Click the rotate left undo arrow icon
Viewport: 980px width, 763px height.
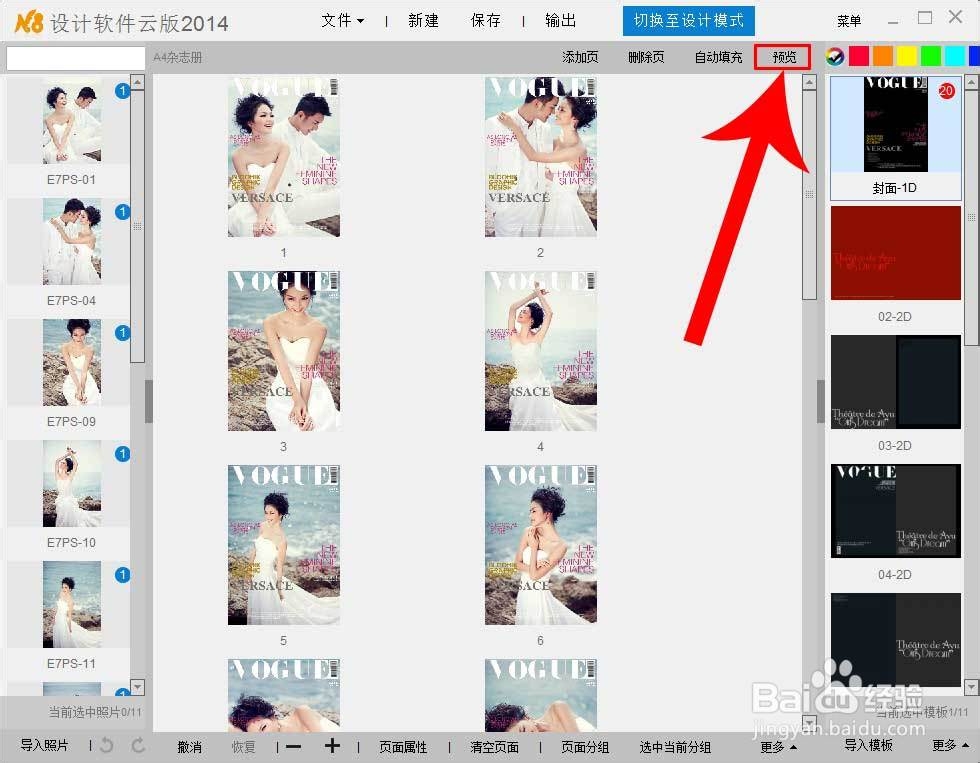pos(107,745)
